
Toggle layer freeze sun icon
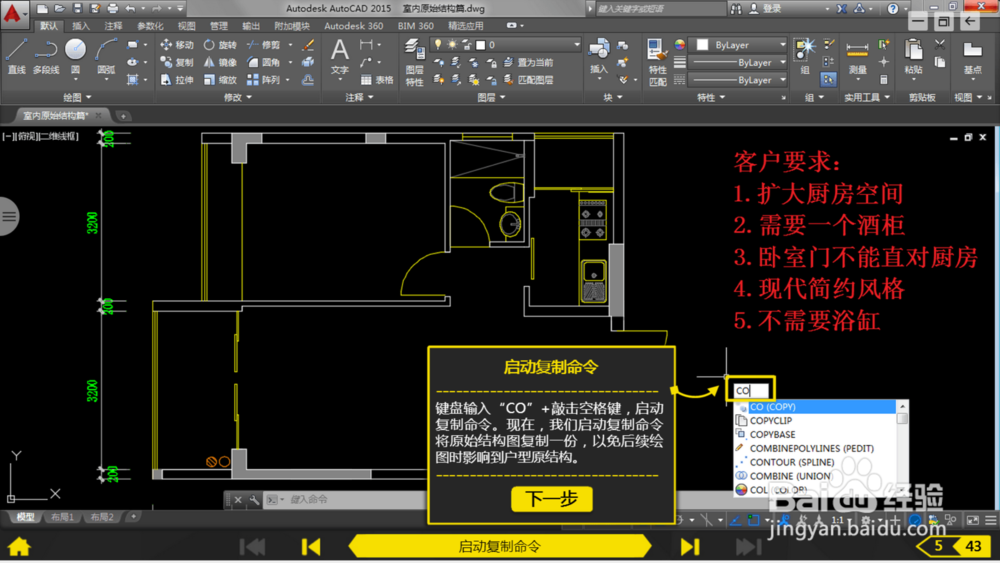point(452,44)
